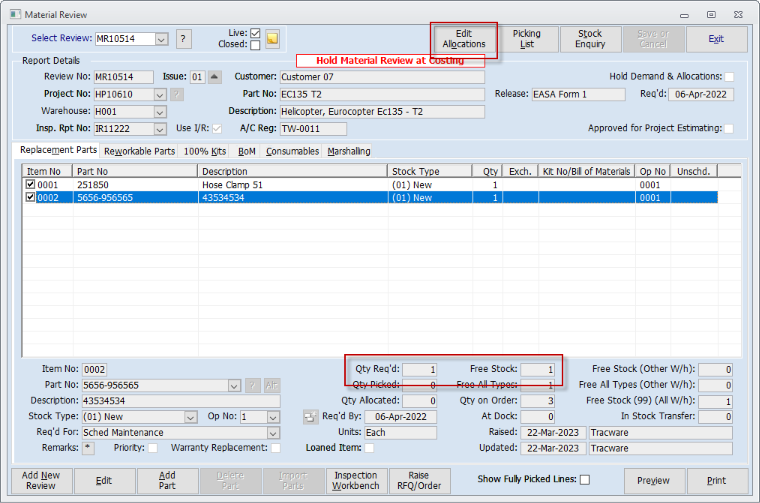
Task: Click the yellow note icon beside Live checkbox
Action: (272, 39)
